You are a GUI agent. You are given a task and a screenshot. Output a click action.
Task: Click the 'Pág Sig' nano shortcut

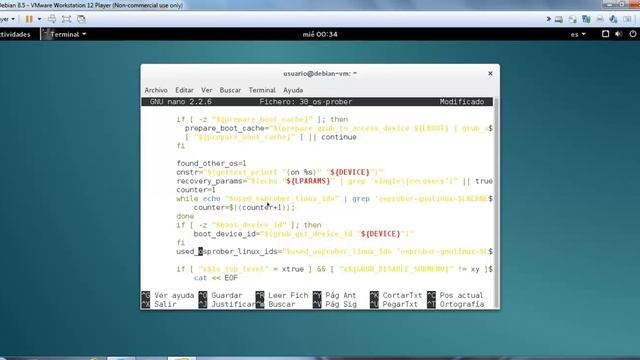[x=335, y=304]
